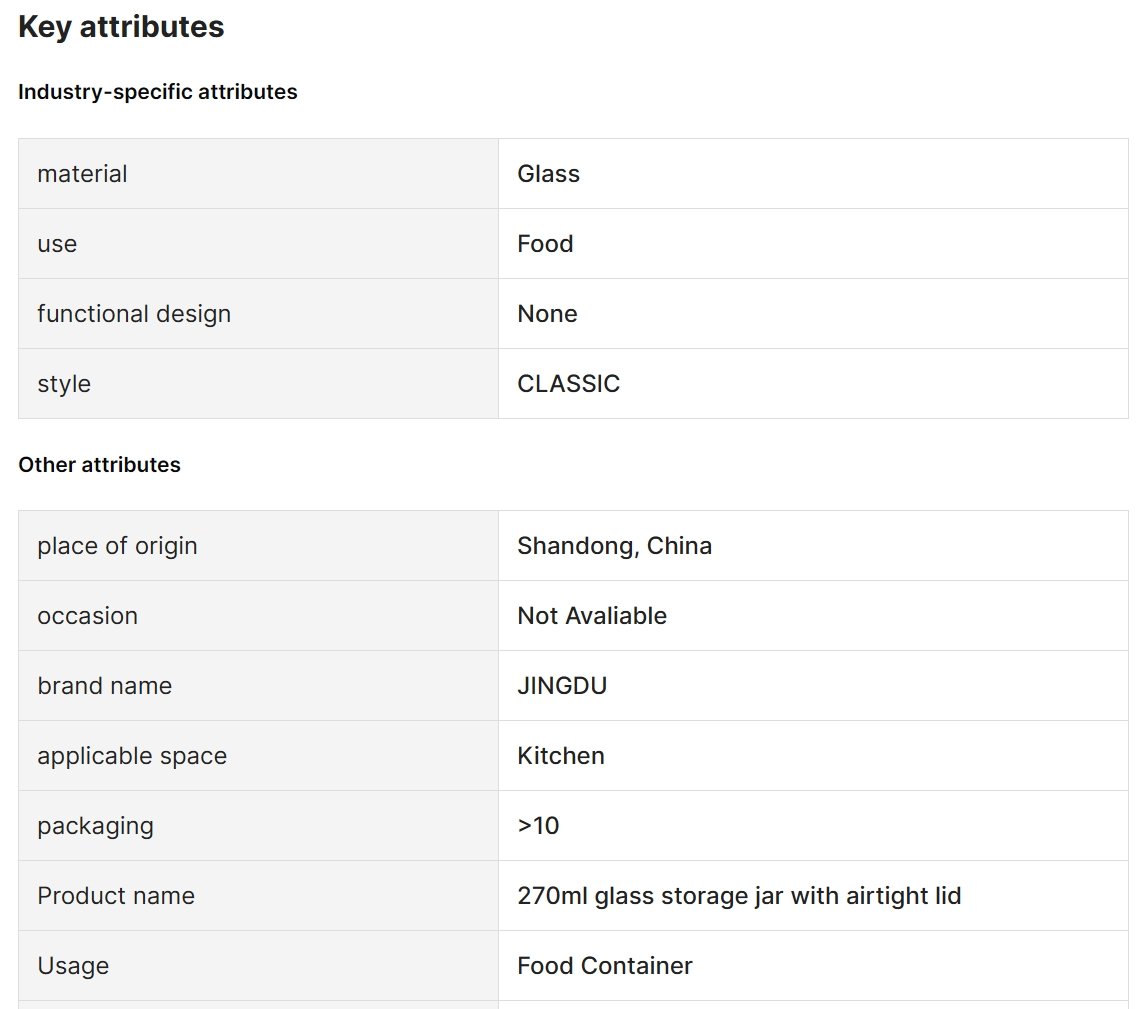Select the >10 packaging value
This screenshot has width=1138, height=1009.
[x=539, y=826]
